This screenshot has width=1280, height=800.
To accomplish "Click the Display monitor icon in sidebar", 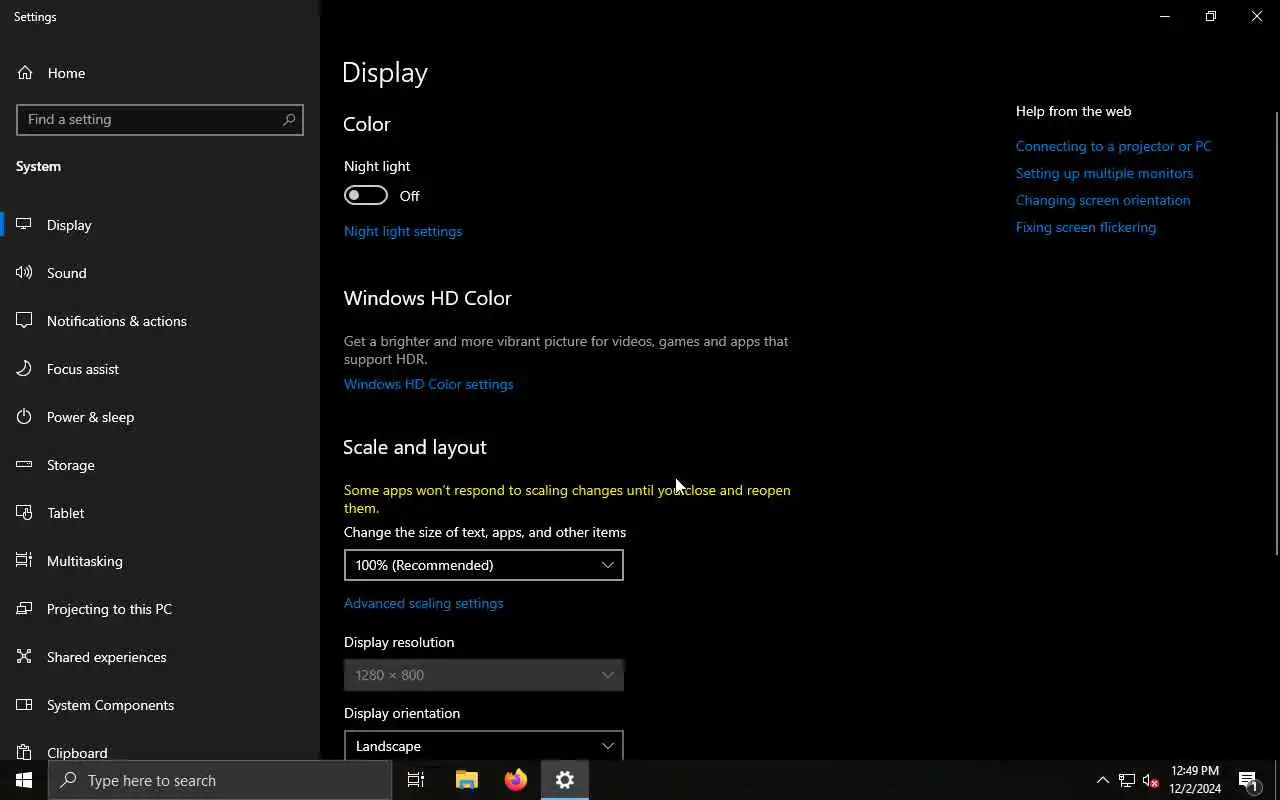I will 24,225.
